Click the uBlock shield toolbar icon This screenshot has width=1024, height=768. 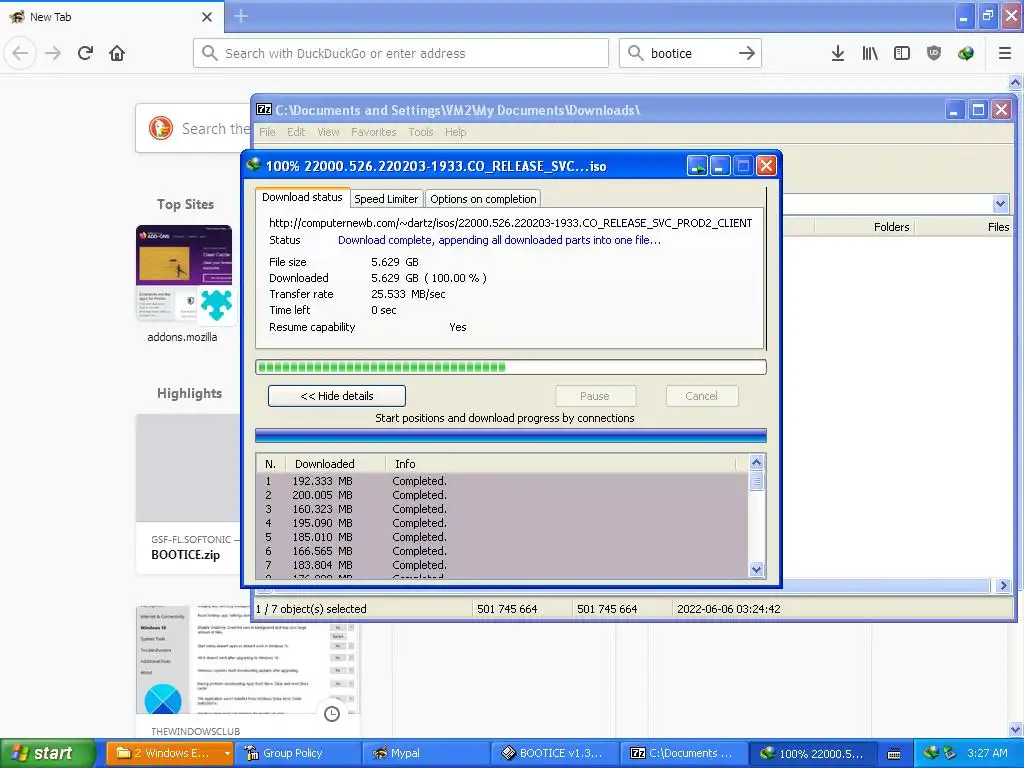[x=934, y=54]
